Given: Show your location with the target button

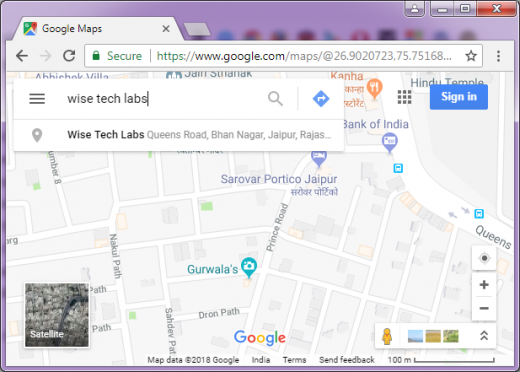Looking at the screenshot, I should point(484,258).
